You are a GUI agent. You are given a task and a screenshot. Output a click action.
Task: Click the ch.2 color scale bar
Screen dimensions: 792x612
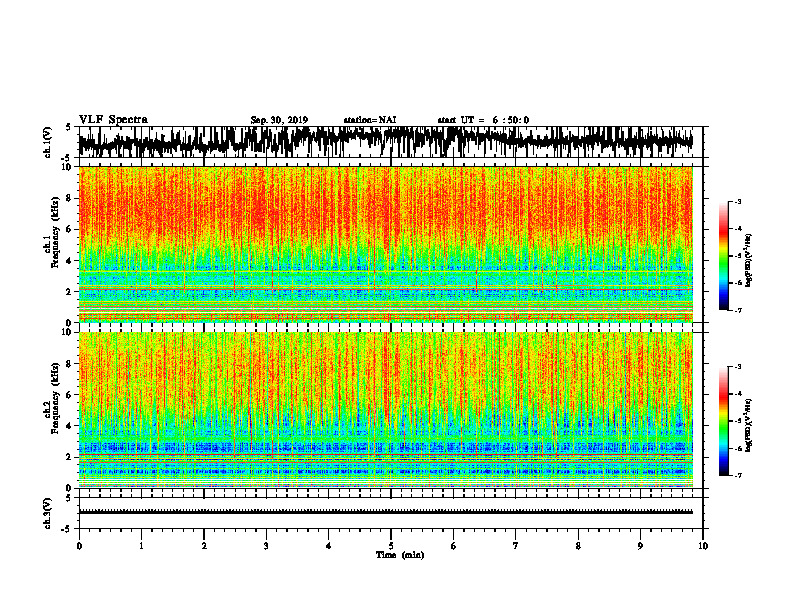724,421
